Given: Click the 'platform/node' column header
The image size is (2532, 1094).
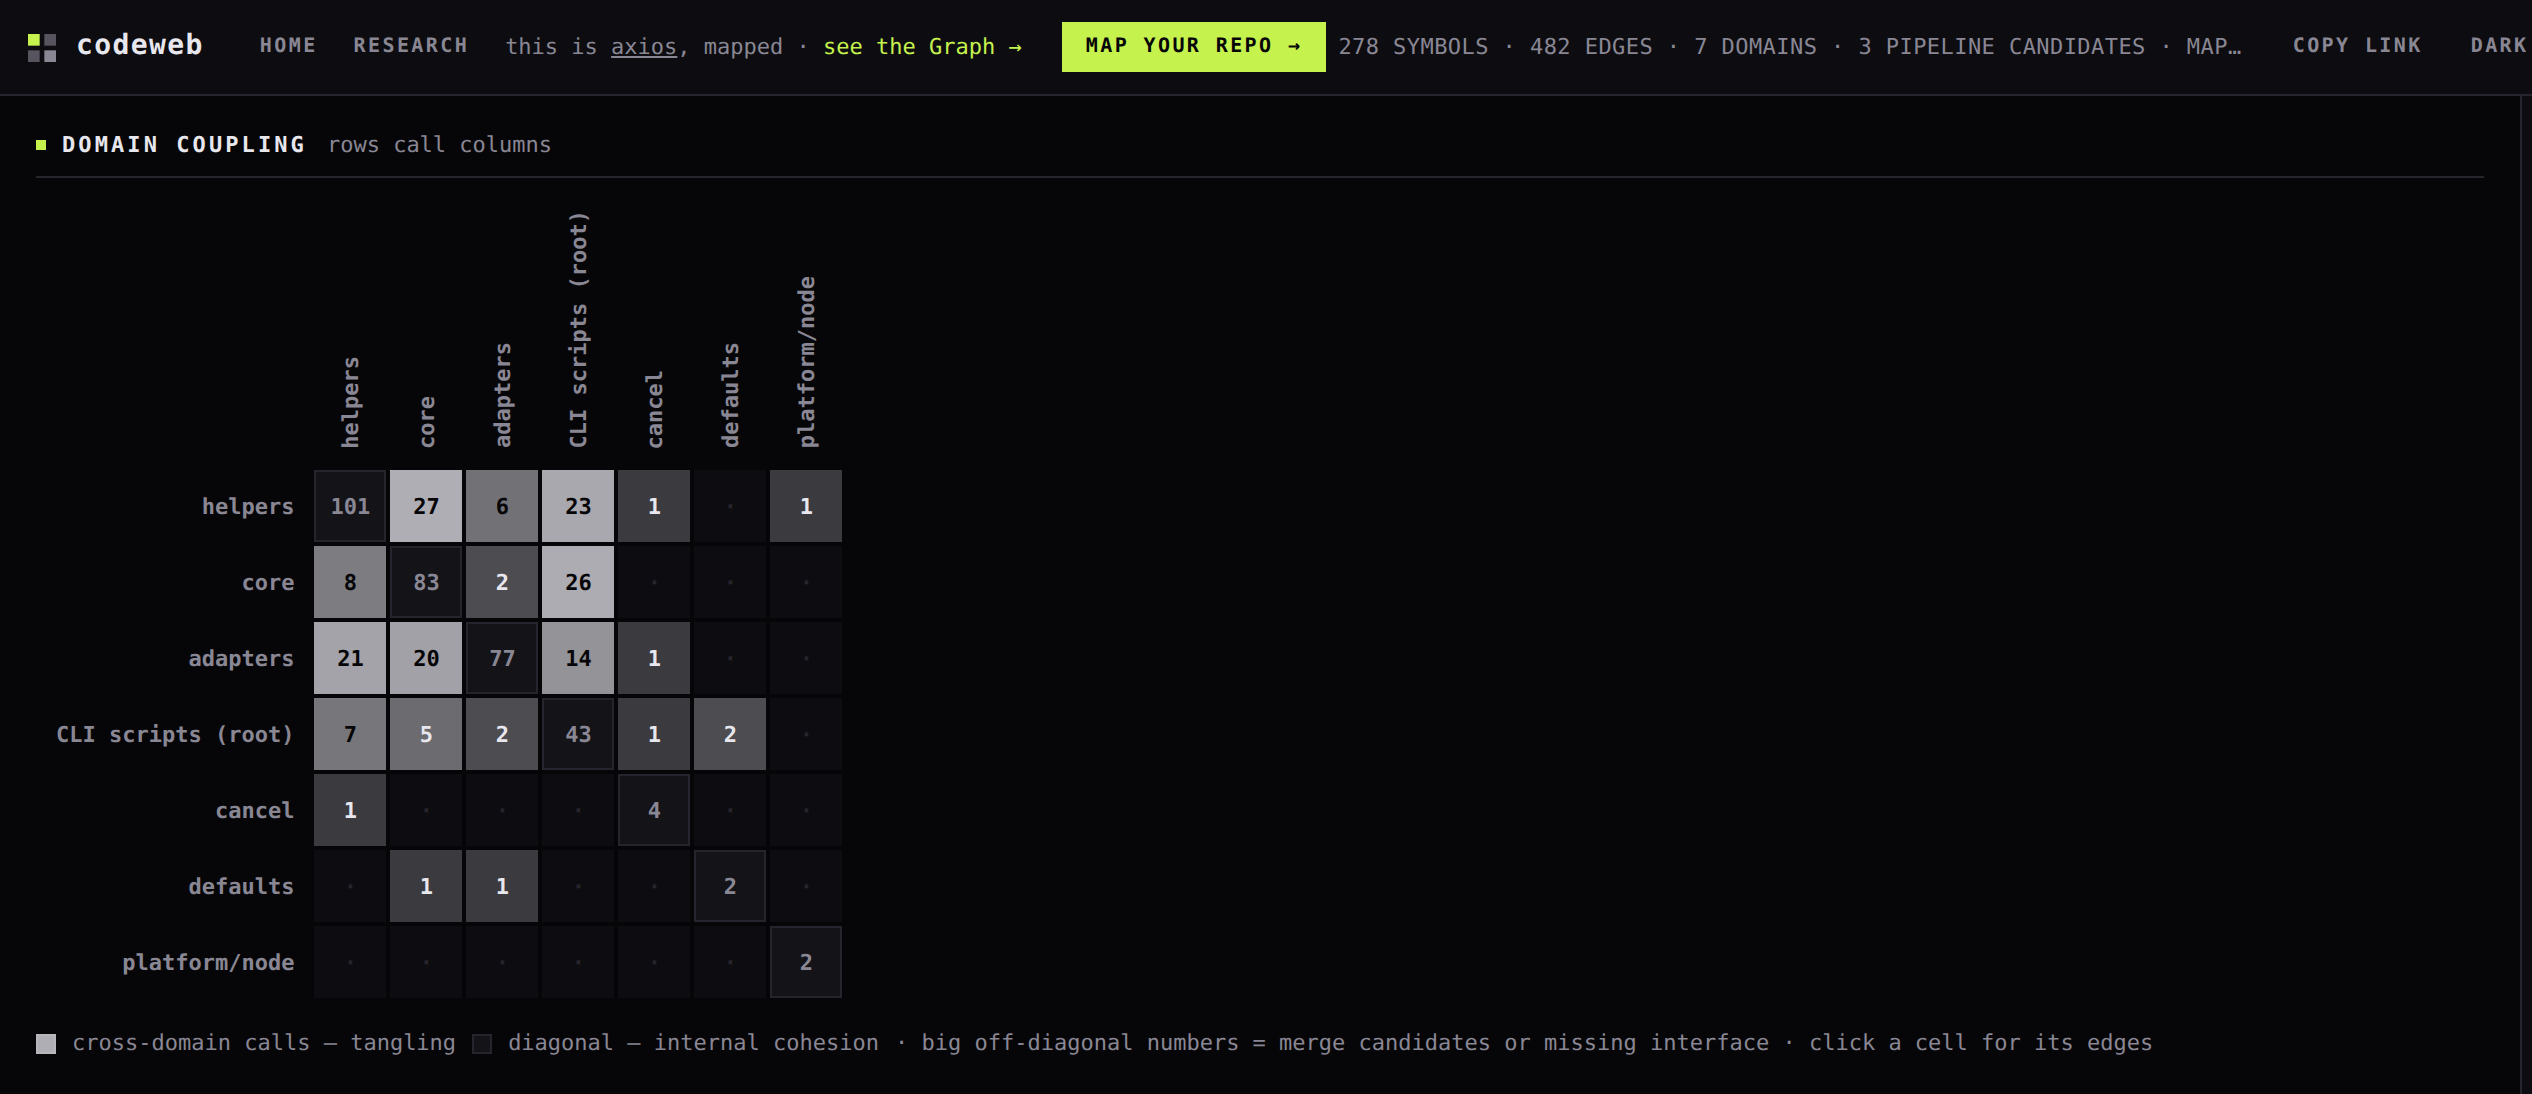Looking at the screenshot, I should pos(806,362).
